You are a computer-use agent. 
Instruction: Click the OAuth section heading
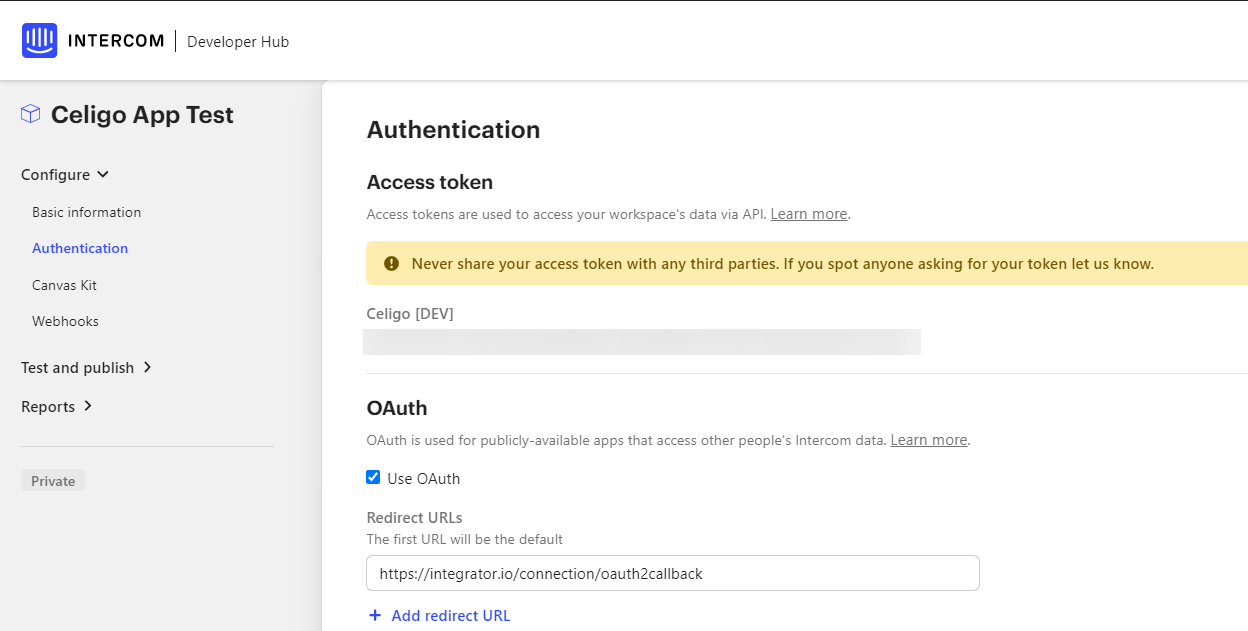pyautogui.click(x=397, y=408)
